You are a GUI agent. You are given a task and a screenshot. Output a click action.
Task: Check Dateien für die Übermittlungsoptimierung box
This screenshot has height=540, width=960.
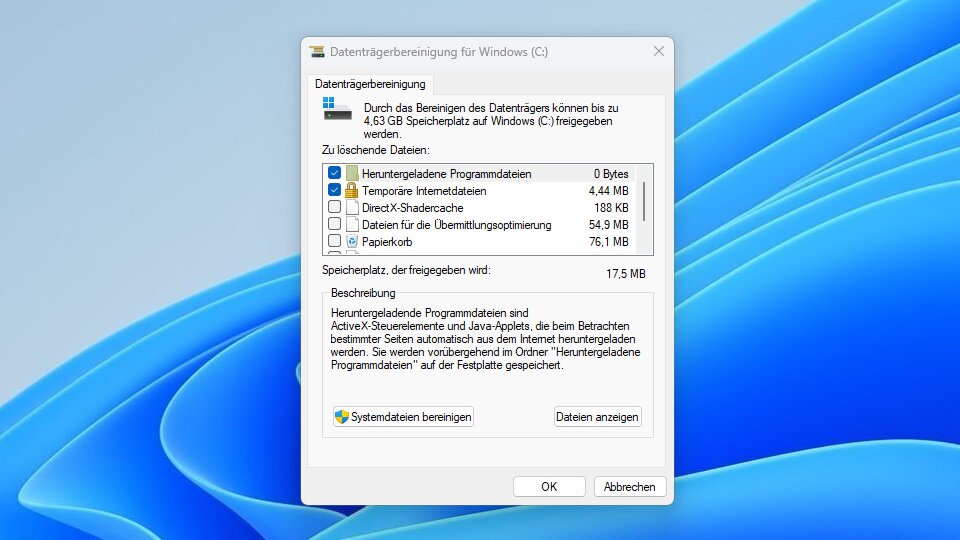click(x=334, y=224)
